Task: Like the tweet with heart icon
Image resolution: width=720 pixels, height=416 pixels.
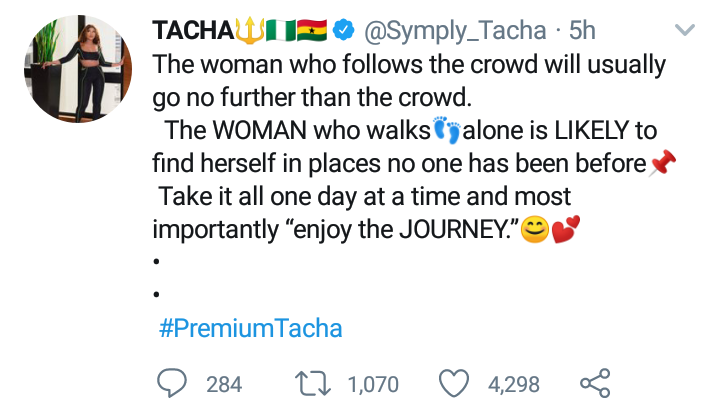Action: point(454,383)
